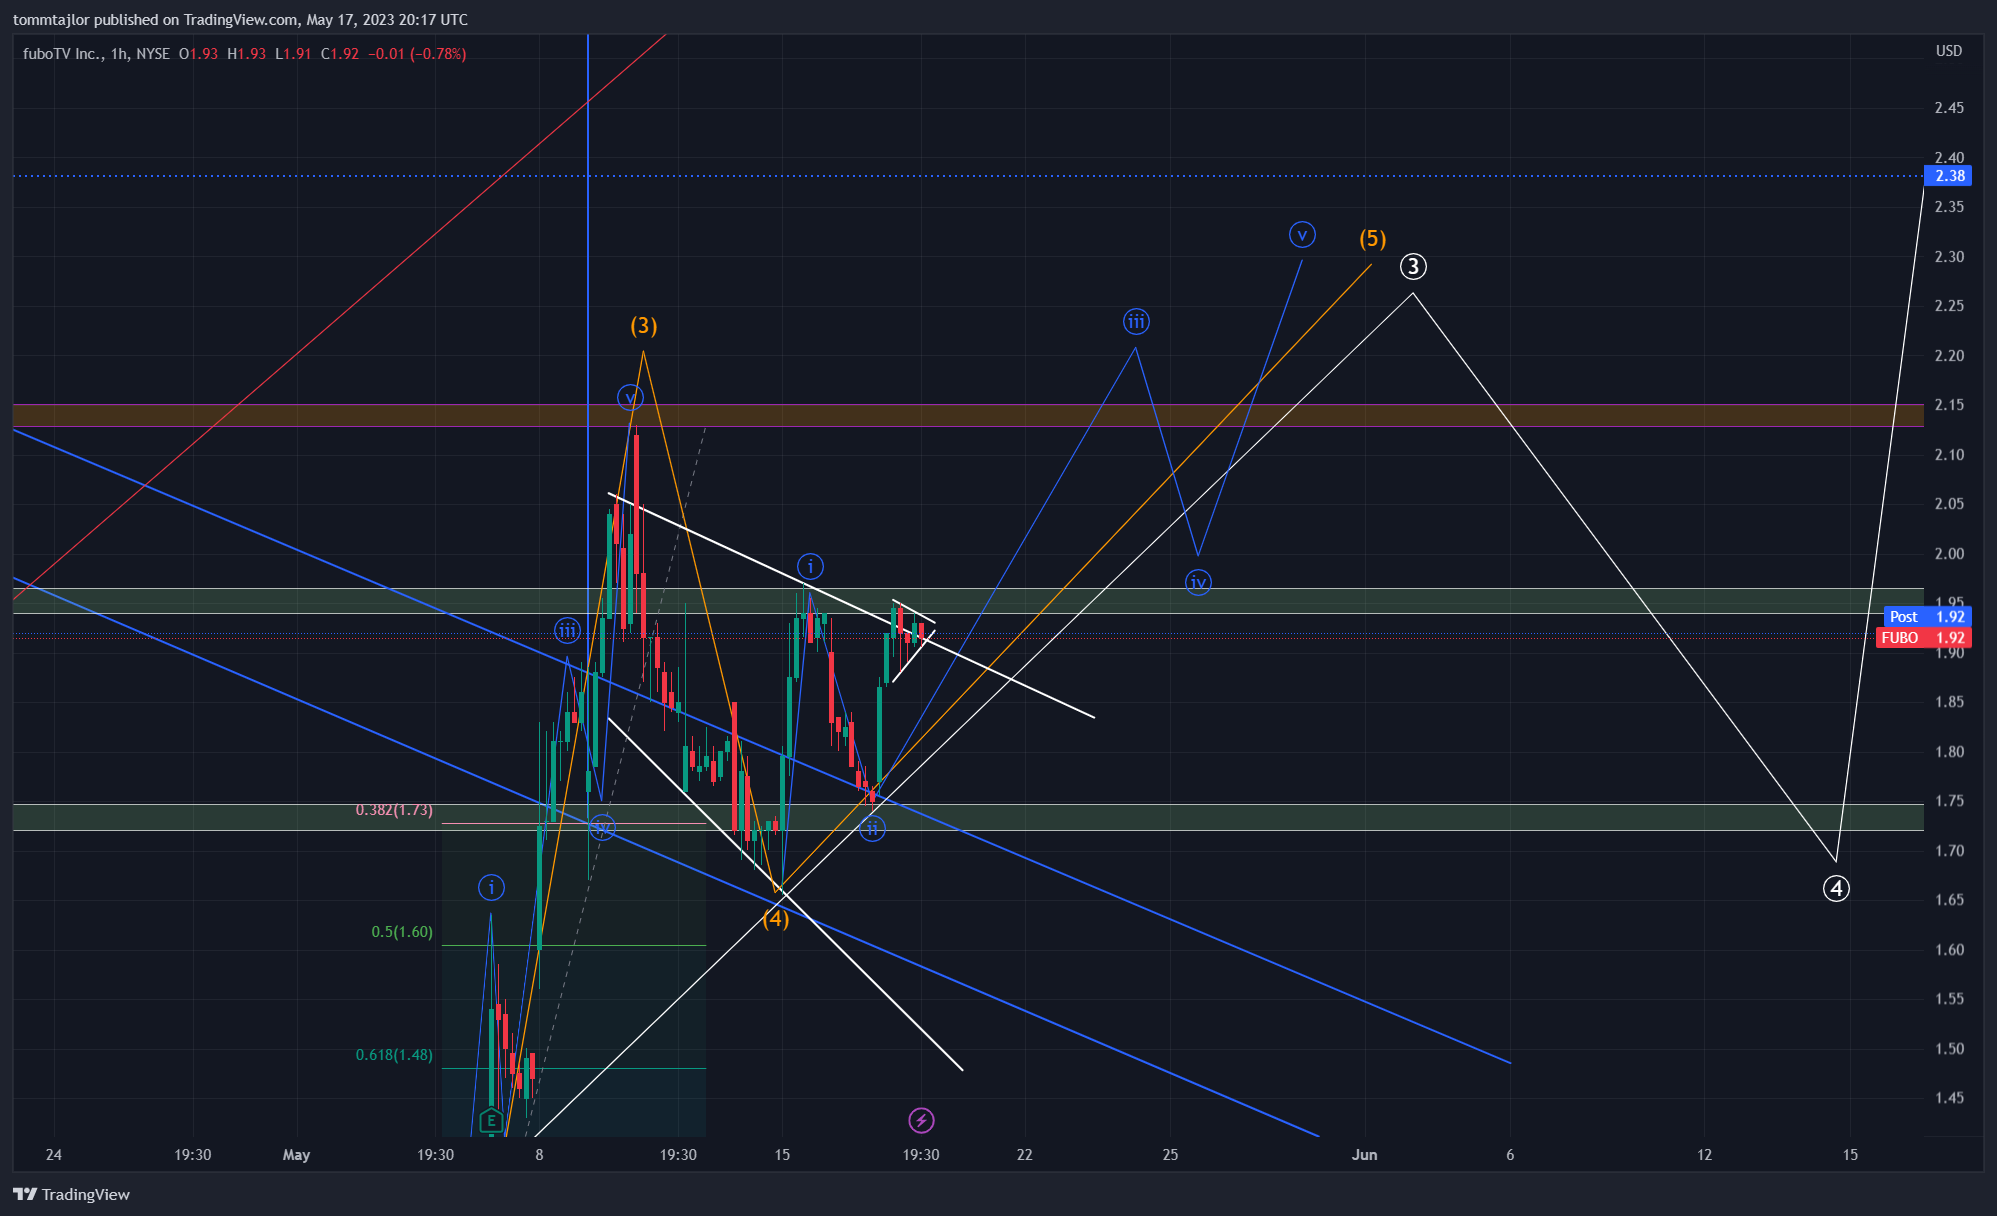The image size is (1997, 1216).
Task: Click the TradingView logo at bottom left
Action: tap(71, 1194)
